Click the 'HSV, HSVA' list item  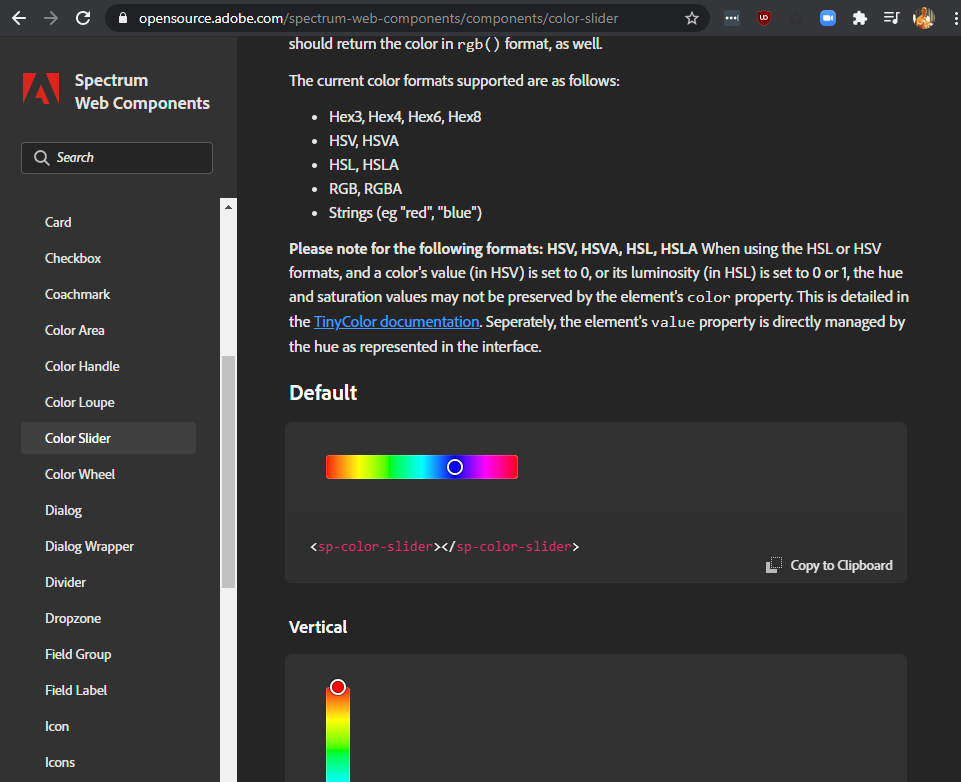tap(364, 141)
